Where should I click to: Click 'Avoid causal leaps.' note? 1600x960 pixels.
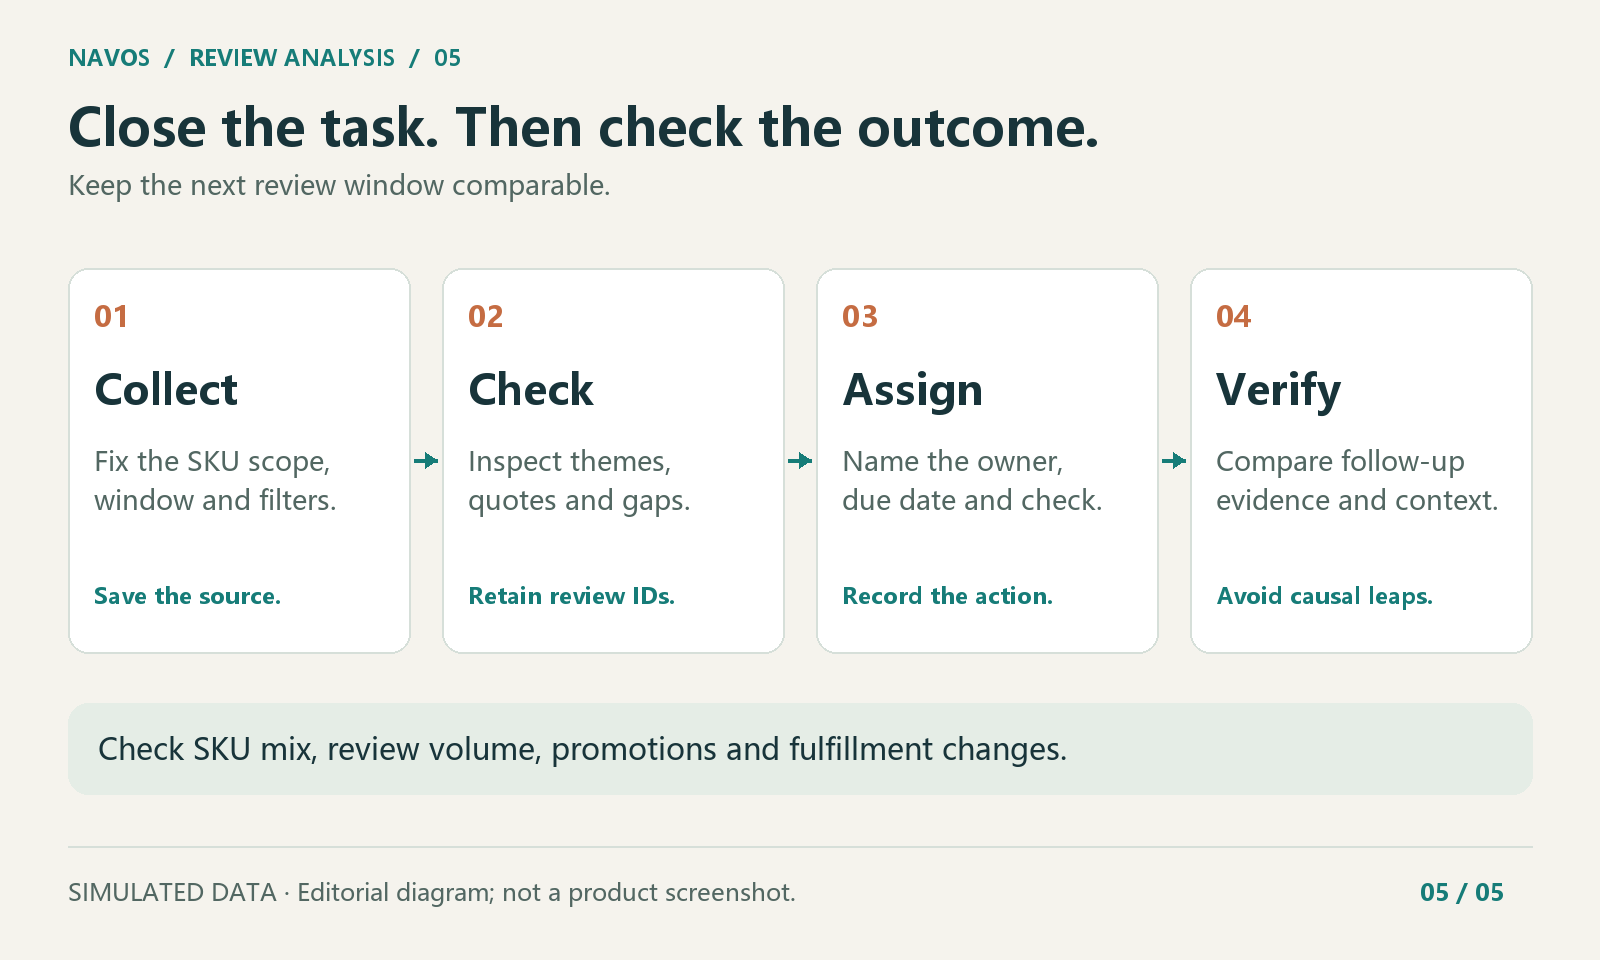pos(1324,596)
